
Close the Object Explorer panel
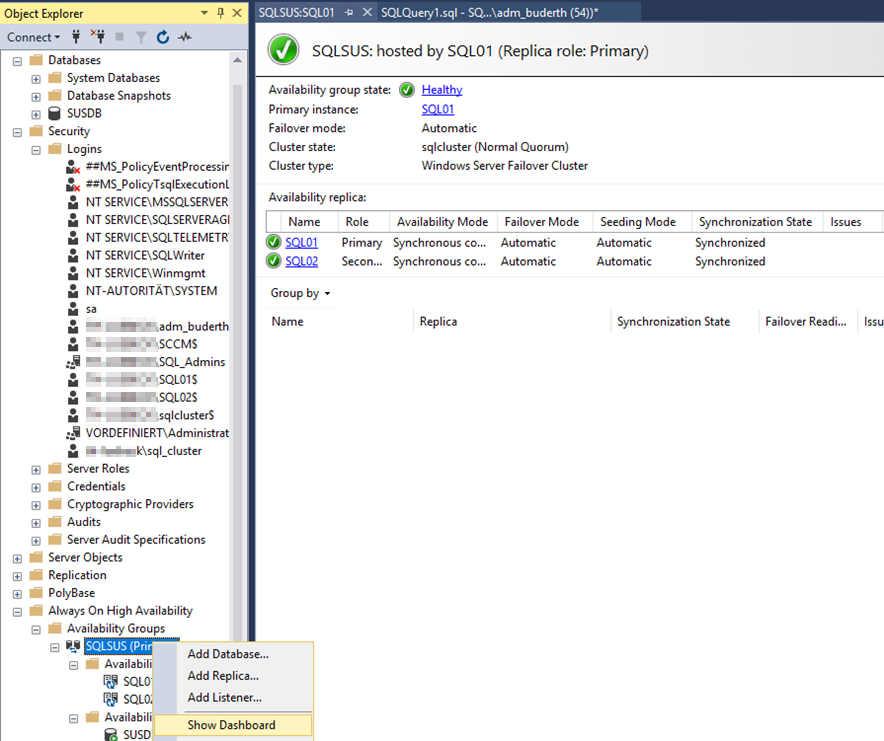pos(237,13)
